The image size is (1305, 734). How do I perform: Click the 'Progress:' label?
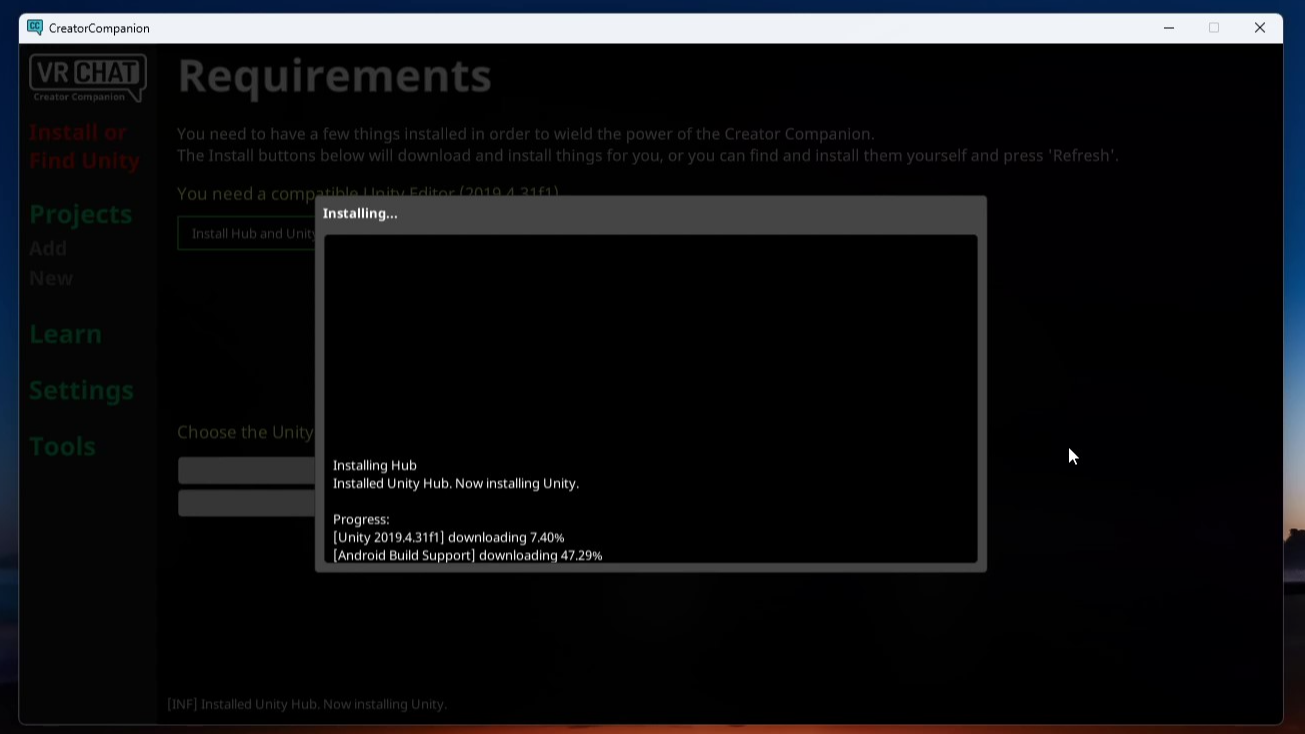click(x=361, y=519)
